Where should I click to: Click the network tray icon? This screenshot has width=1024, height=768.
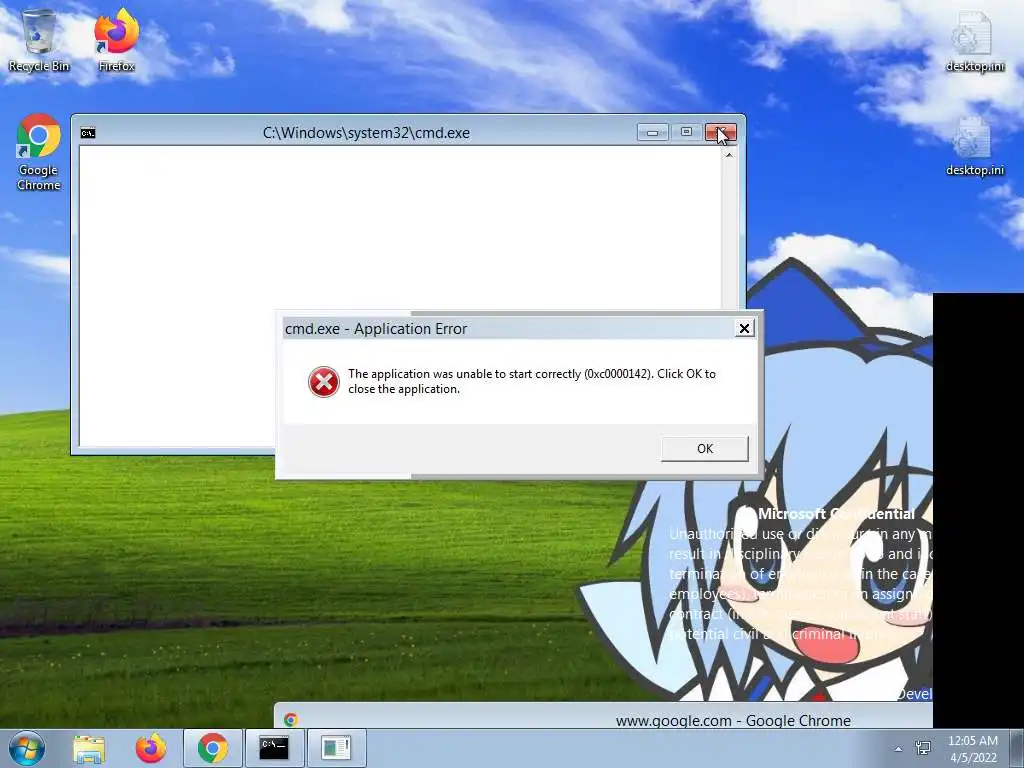[923, 748]
